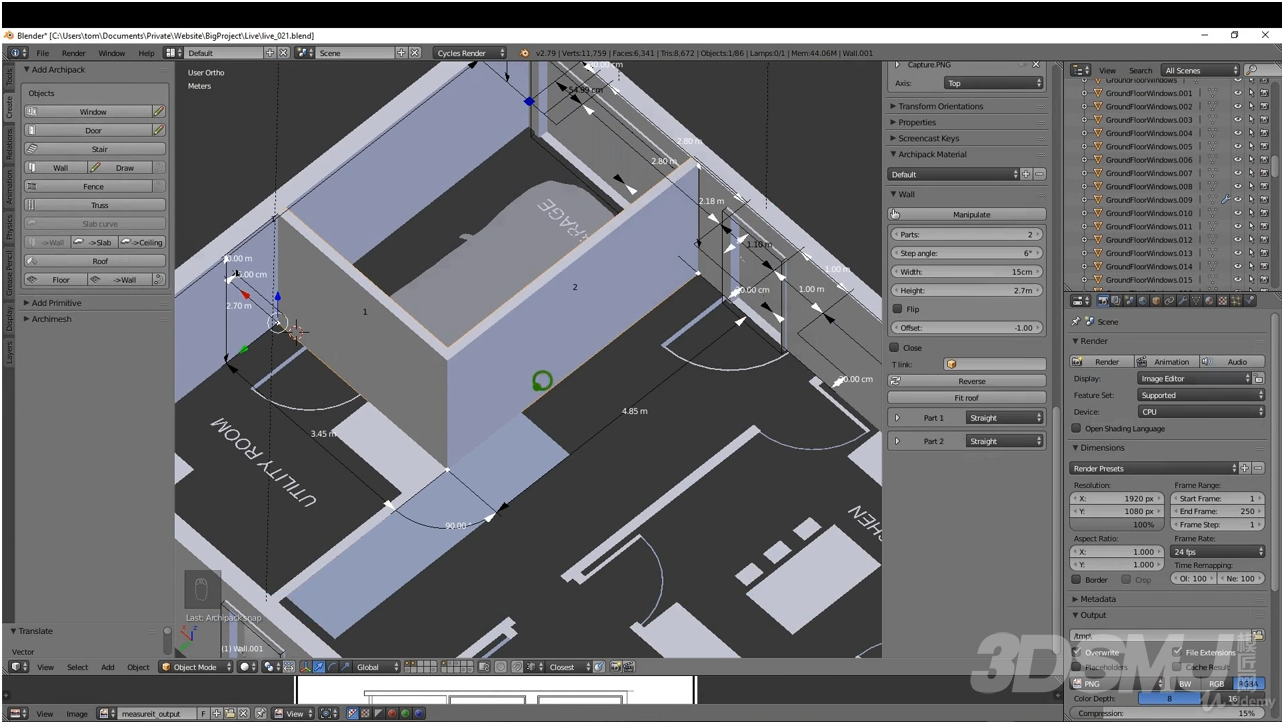Open the Add menu in 3D header
1284x724 pixels.
pyautogui.click(x=107, y=667)
